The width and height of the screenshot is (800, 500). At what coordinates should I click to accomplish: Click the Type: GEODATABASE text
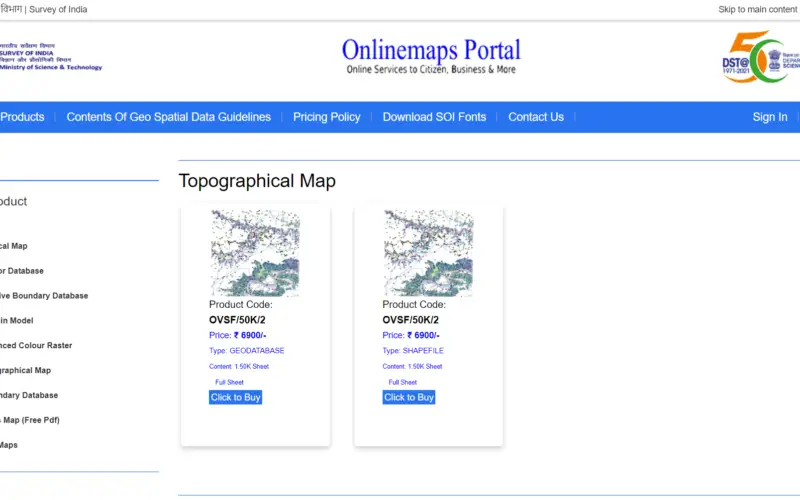[x=246, y=351]
